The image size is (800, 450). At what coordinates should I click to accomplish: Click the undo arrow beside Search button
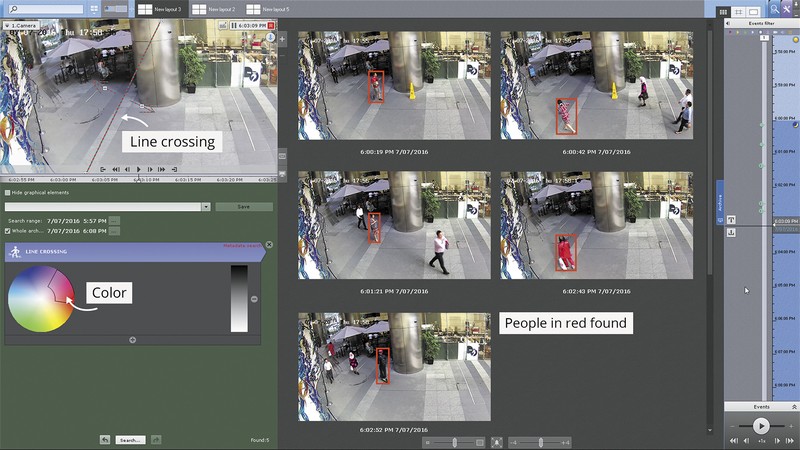105,439
